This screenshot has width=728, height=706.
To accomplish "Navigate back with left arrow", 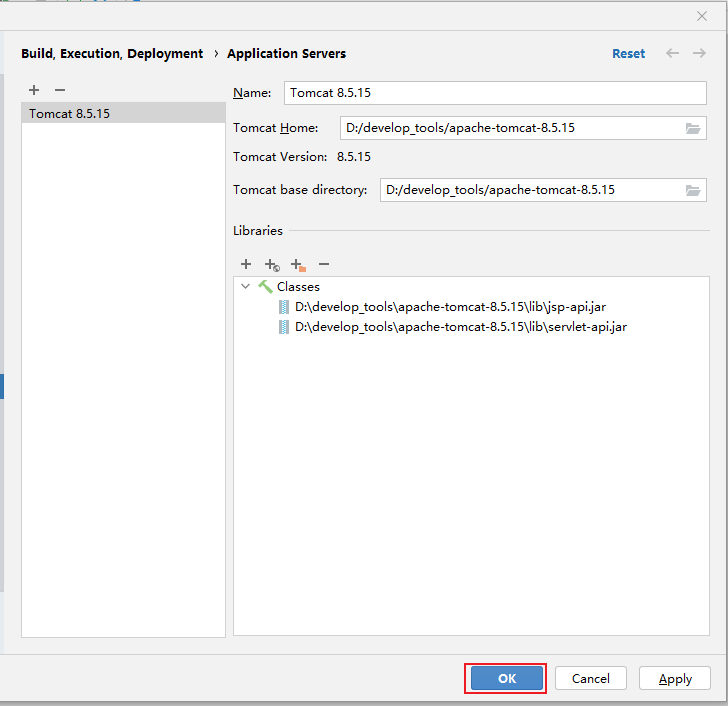I will coord(672,53).
